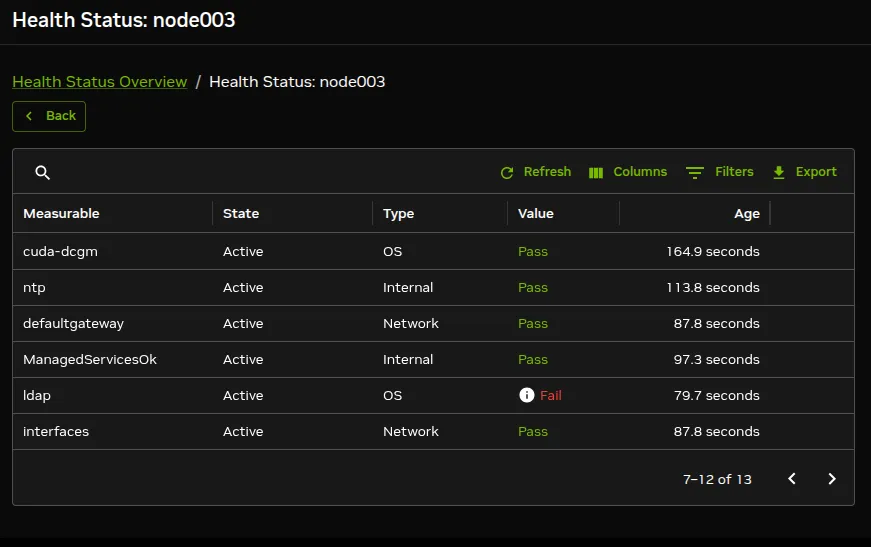
Task: Click the Active state in cuda-dcgm row
Action: point(243,252)
